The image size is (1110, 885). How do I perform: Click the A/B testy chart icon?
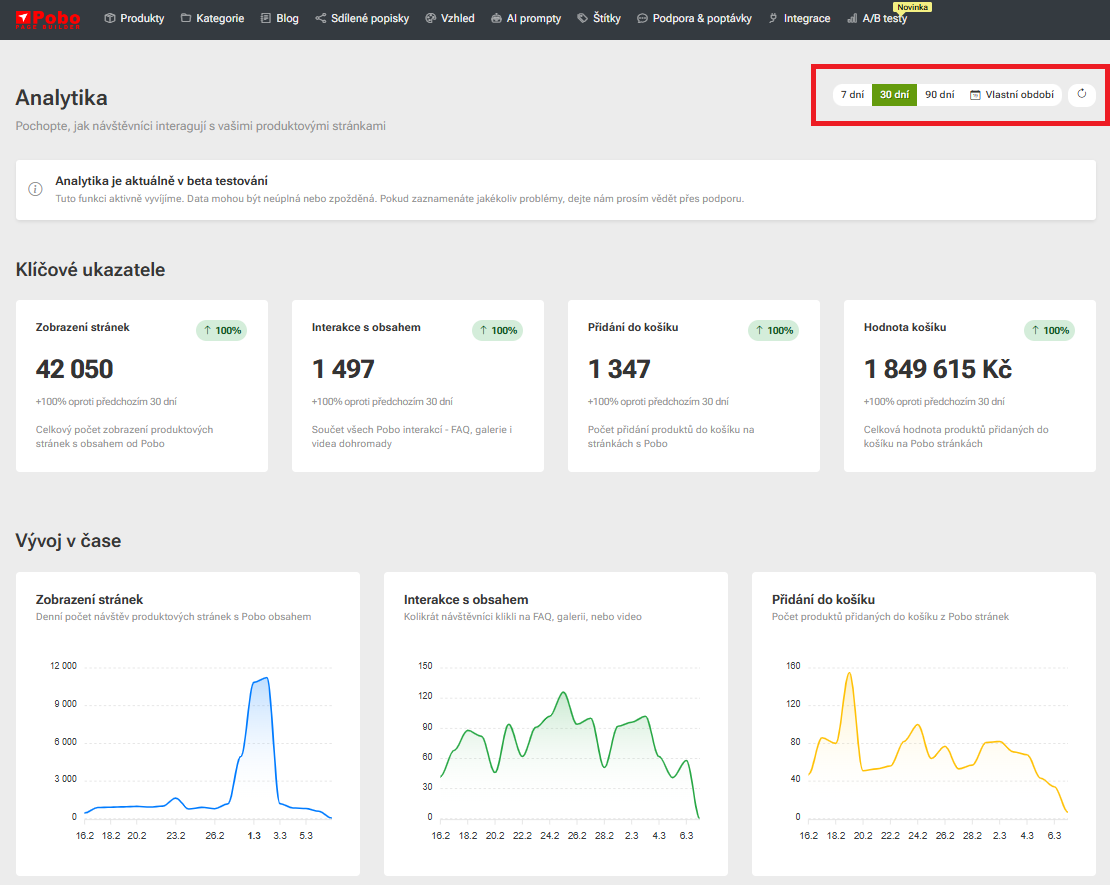coord(852,18)
